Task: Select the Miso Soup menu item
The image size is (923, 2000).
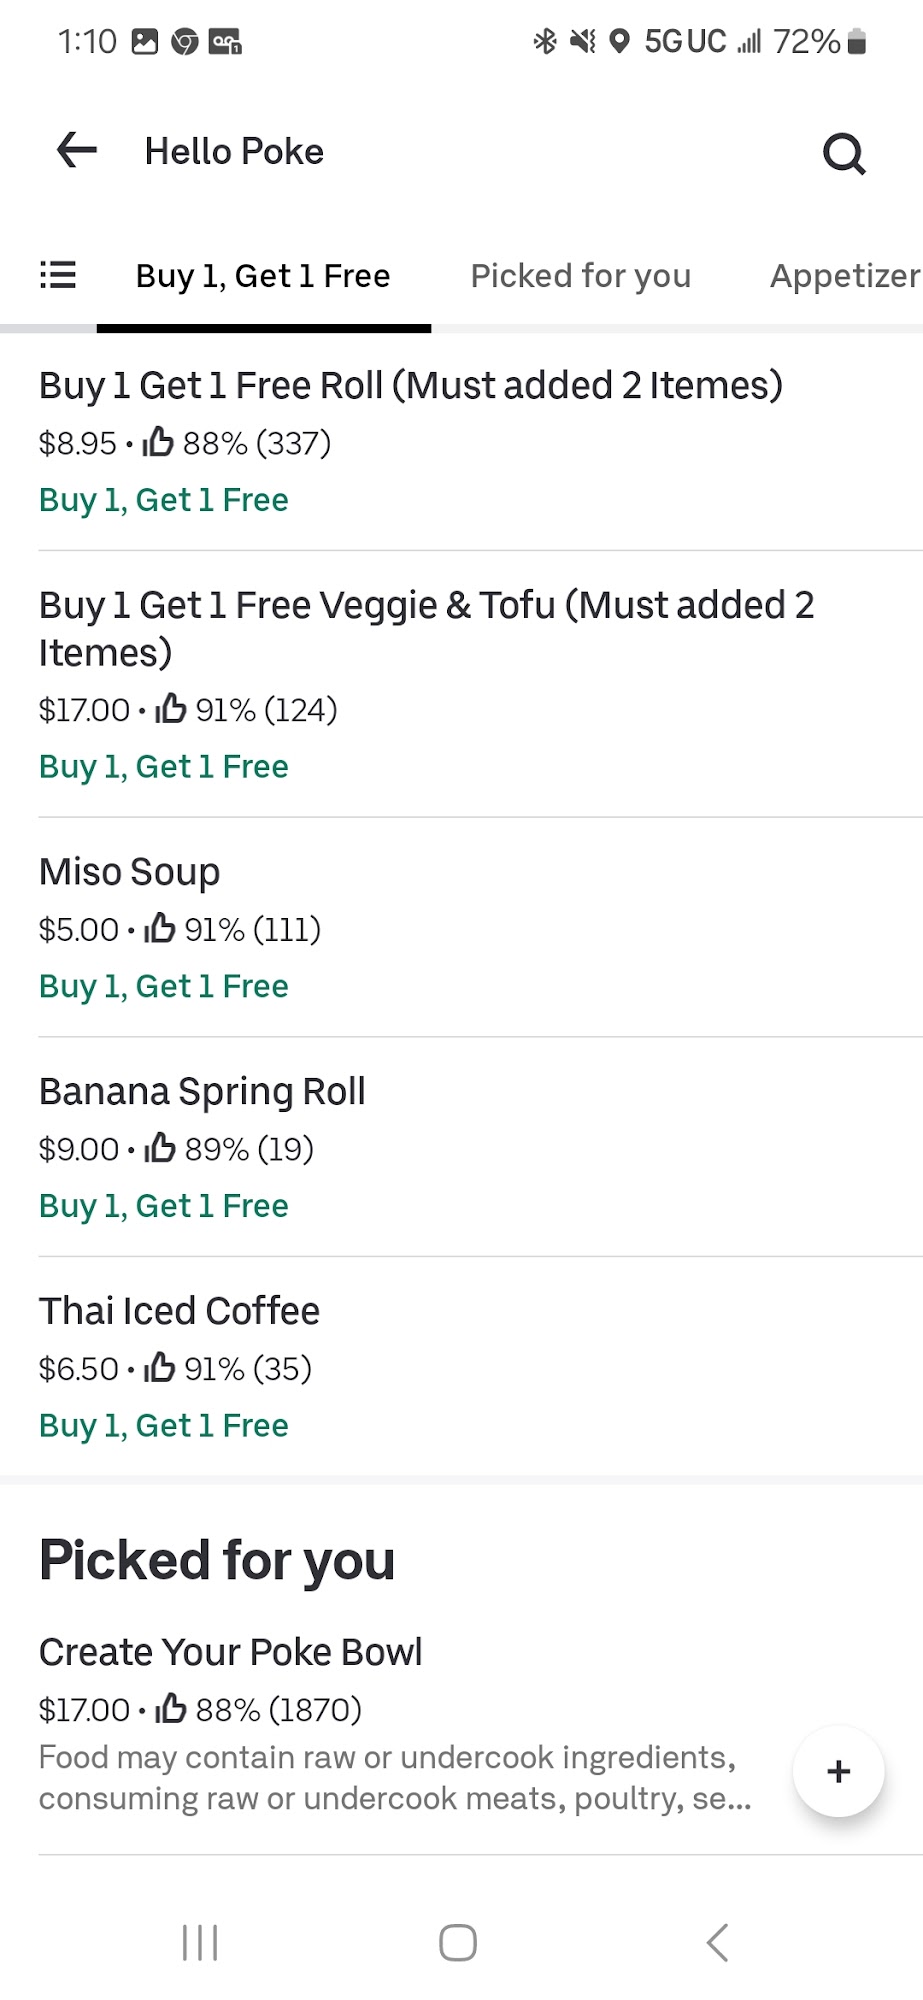Action: [129, 872]
